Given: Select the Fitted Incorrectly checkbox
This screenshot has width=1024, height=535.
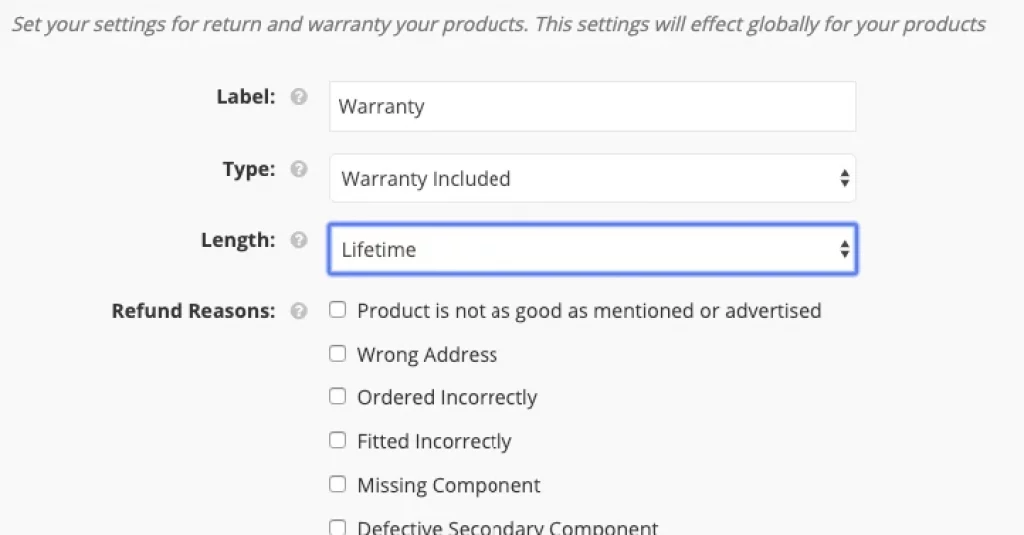Looking at the screenshot, I should (338, 440).
